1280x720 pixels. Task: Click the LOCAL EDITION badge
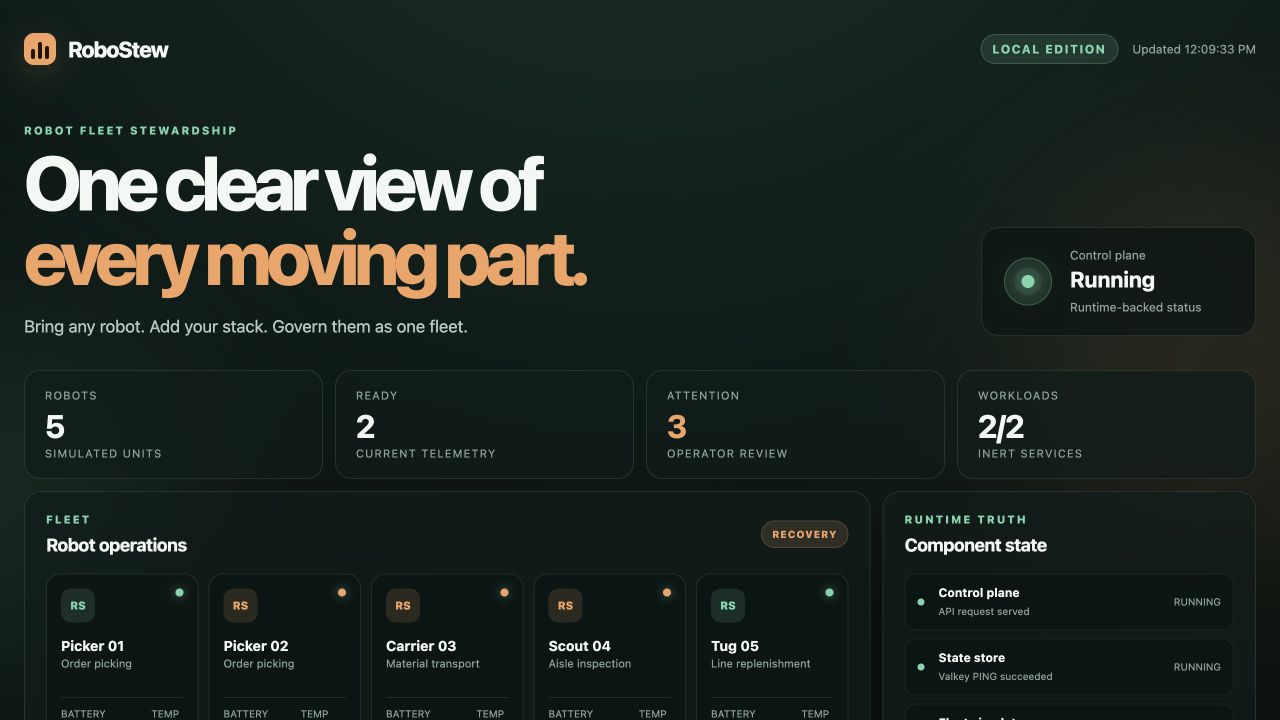(1049, 49)
